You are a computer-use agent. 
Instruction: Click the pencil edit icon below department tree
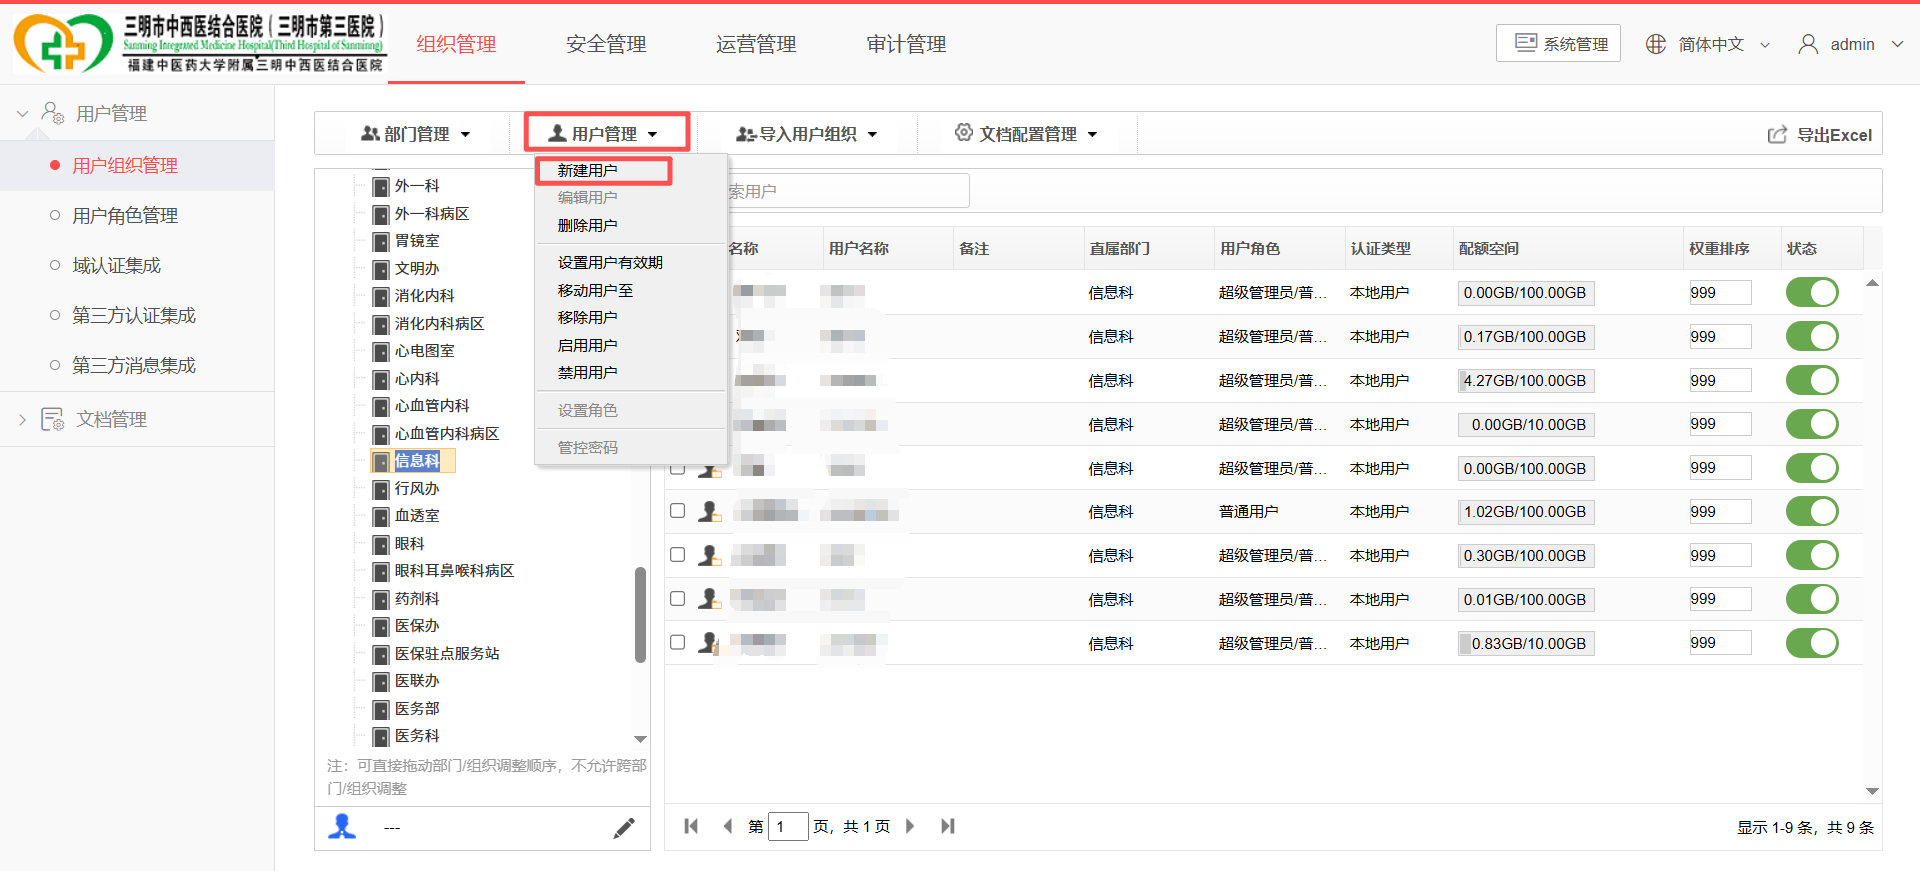click(624, 828)
